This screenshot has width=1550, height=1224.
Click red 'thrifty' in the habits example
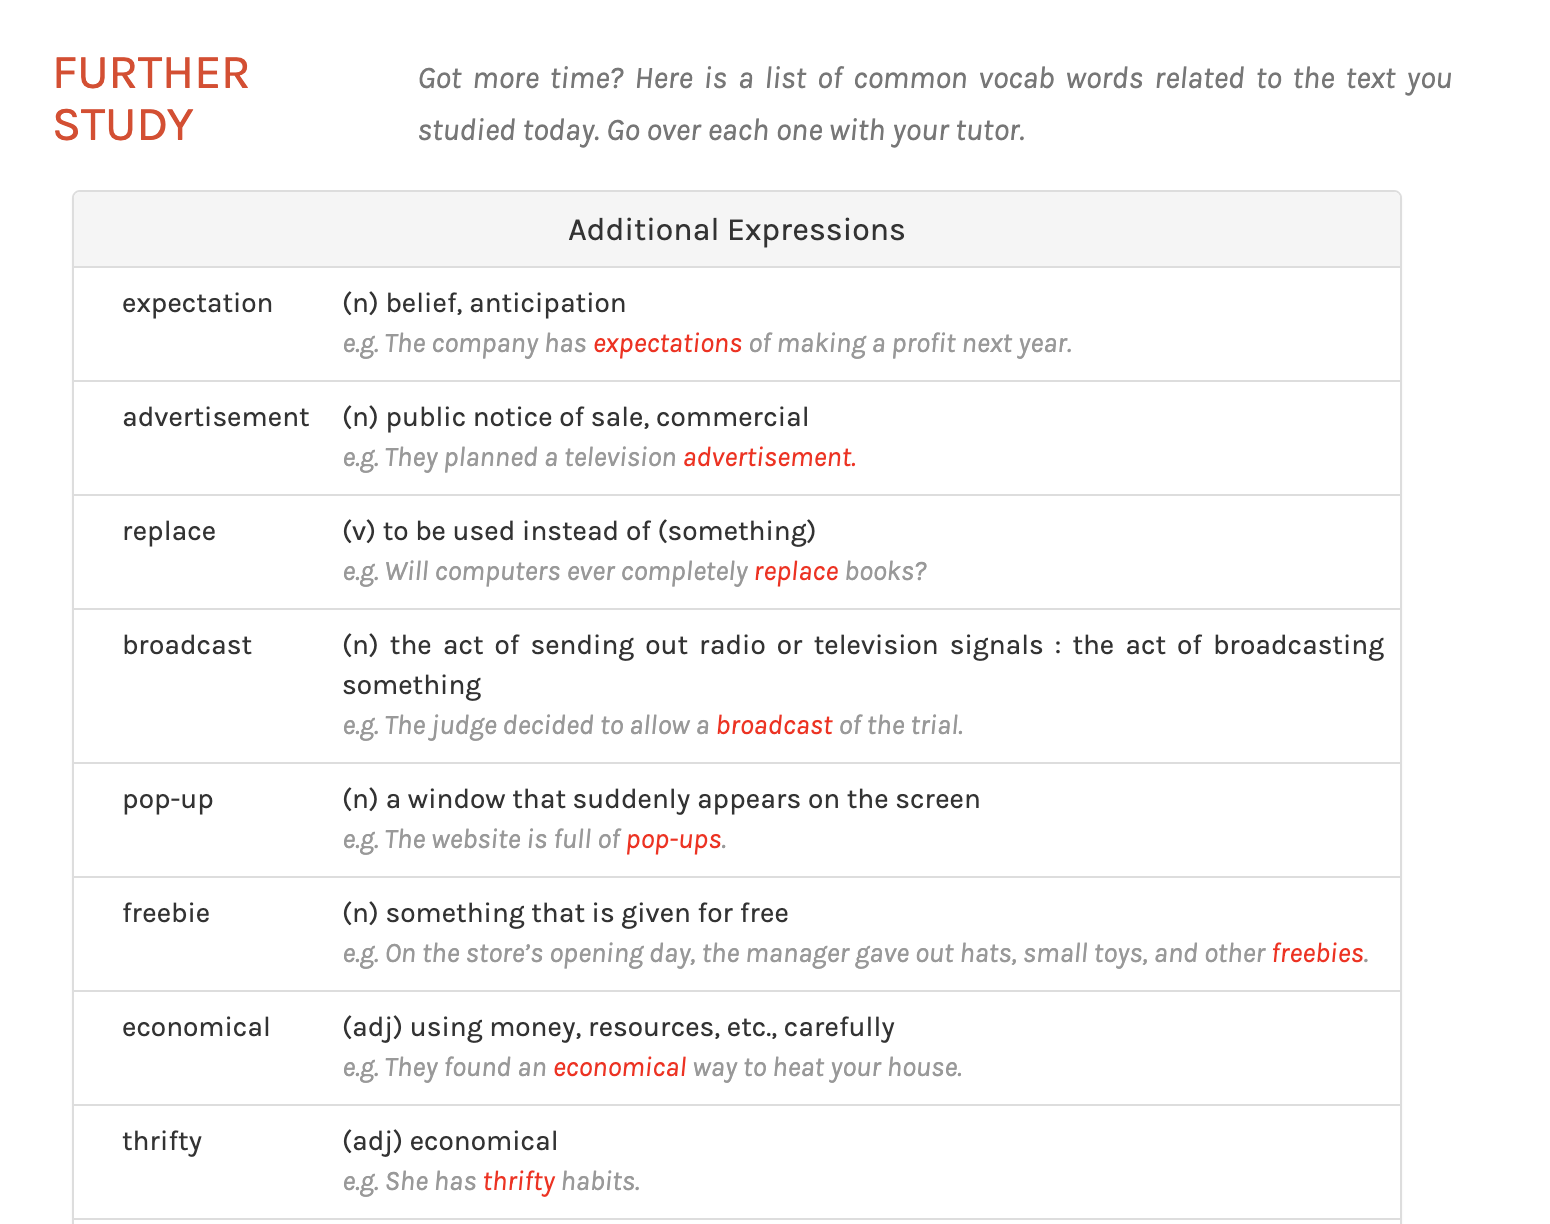click(x=518, y=1182)
